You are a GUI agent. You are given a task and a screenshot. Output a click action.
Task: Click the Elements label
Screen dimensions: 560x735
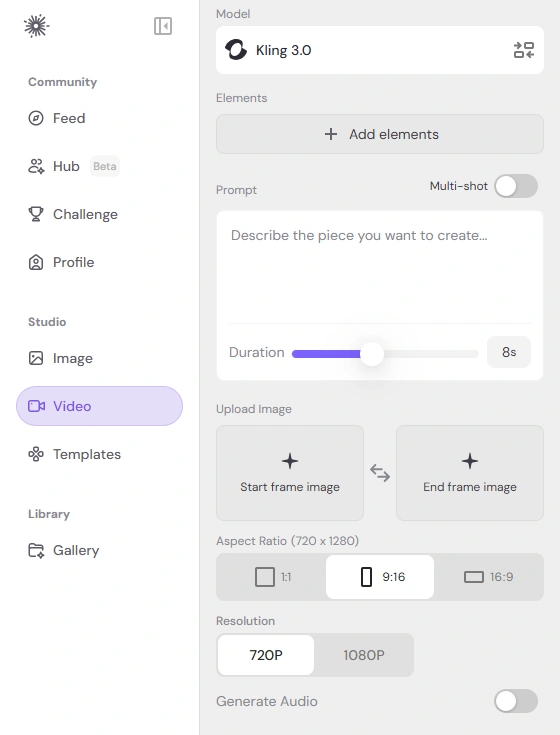[241, 98]
